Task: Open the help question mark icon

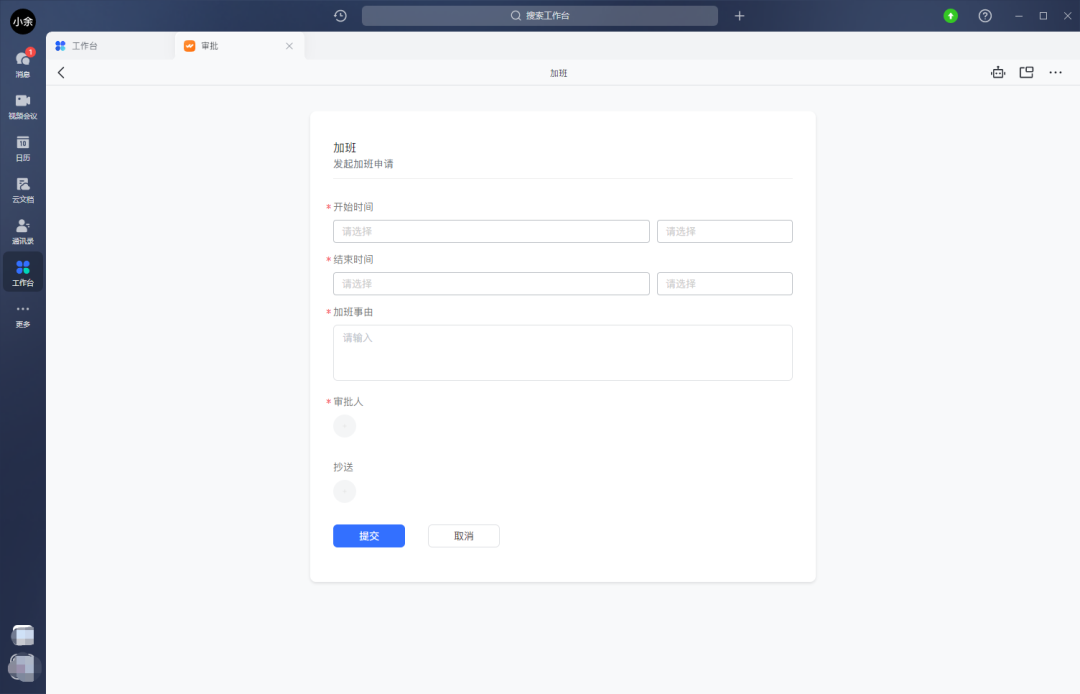Action: click(x=985, y=16)
